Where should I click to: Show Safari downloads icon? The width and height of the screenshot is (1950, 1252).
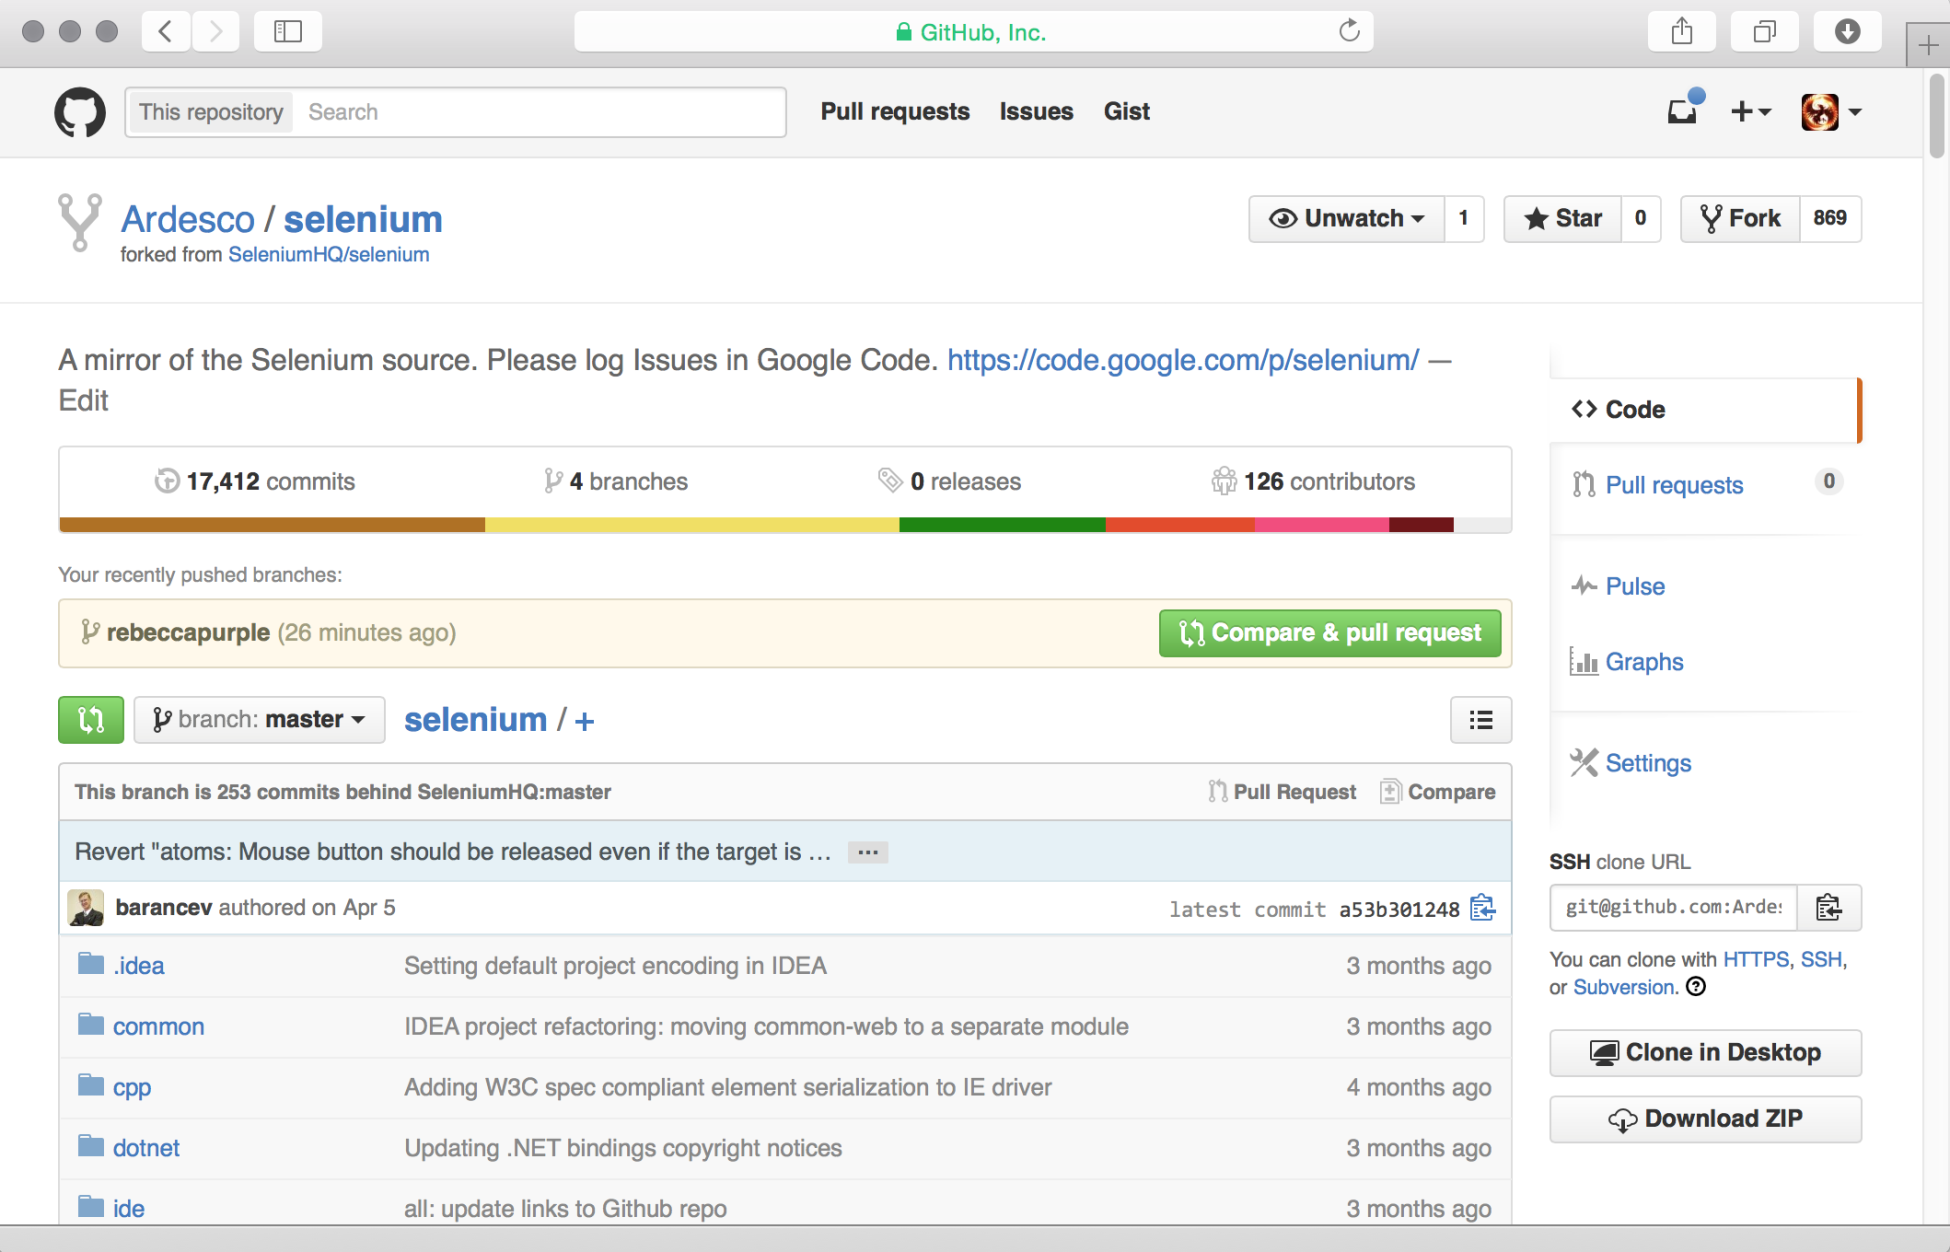point(1848,31)
